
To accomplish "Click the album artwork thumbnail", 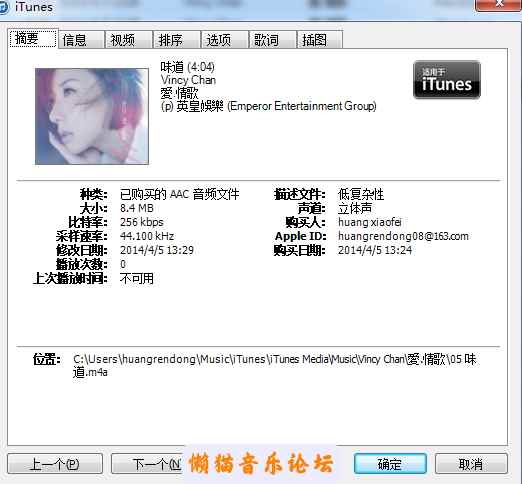I will click(x=92, y=116).
